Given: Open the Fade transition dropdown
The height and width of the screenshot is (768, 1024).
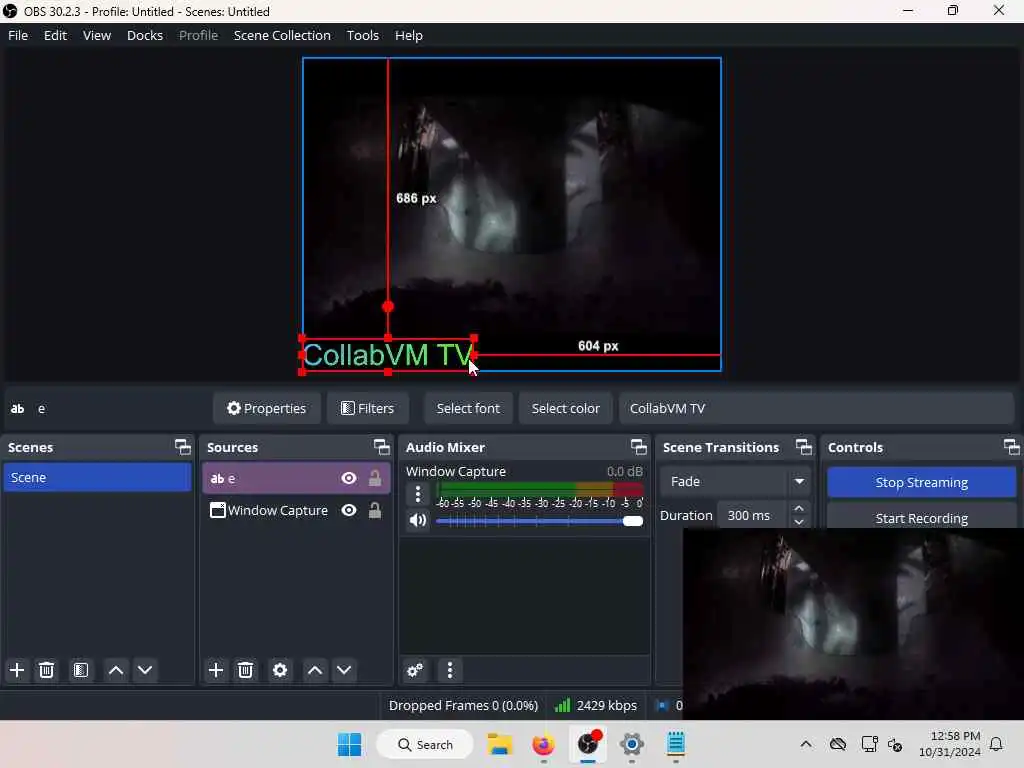Looking at the screenshot, I should coord(735,482).
